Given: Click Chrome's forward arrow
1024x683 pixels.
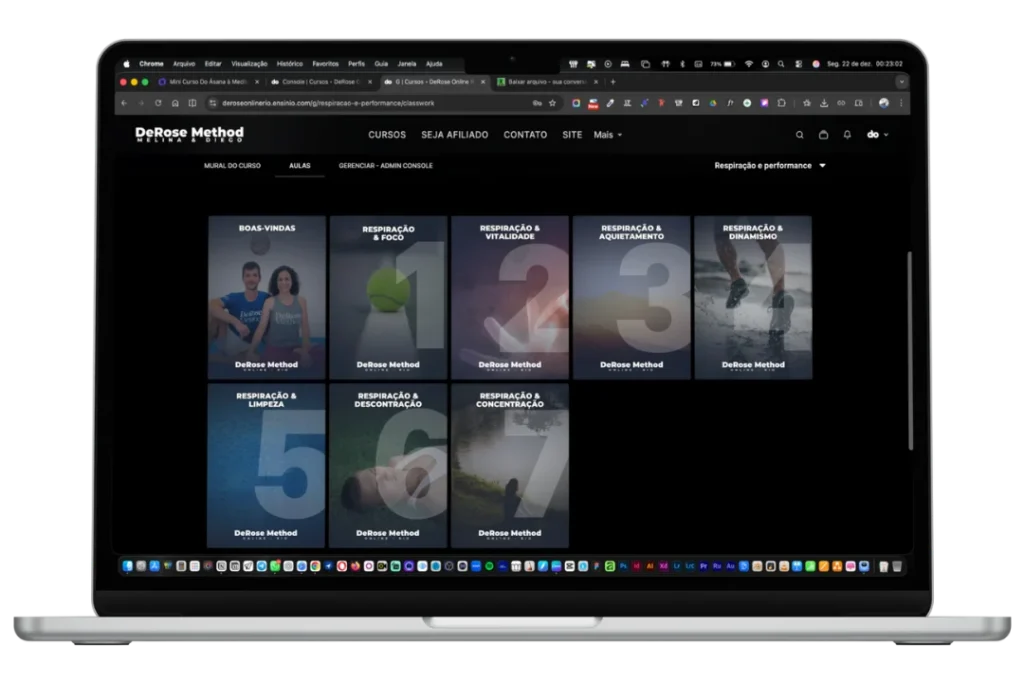Looking at the screenshot, I should (141, 103).
